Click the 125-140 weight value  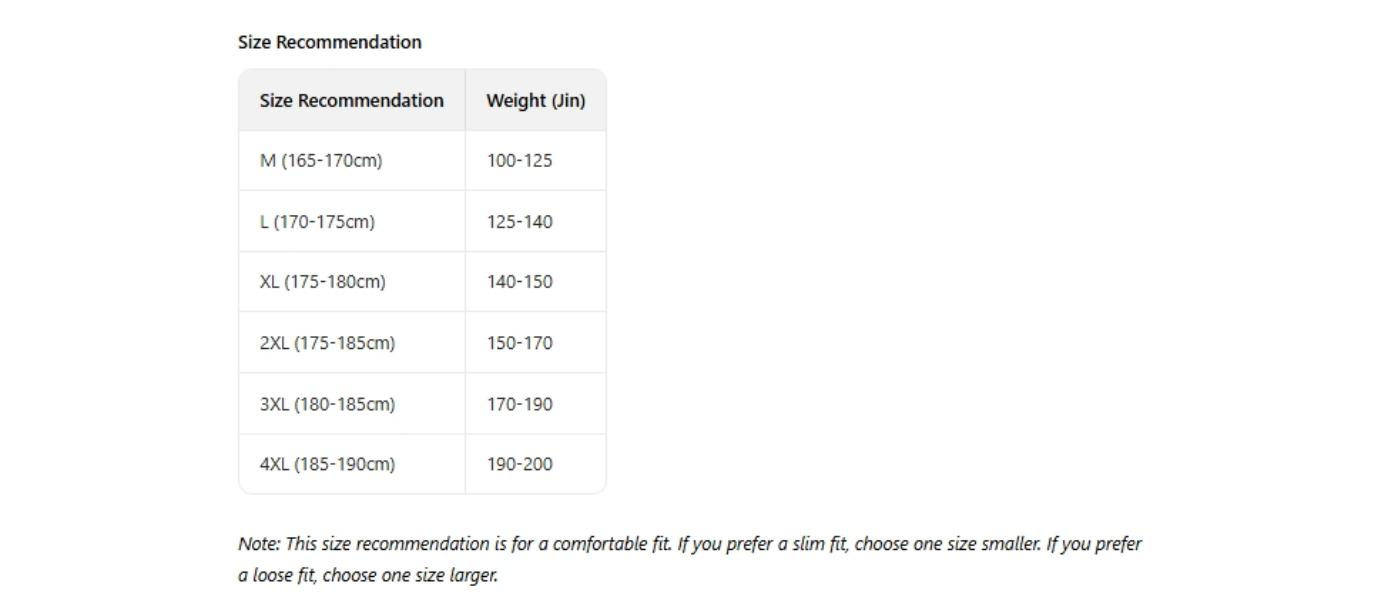[519, 221]
